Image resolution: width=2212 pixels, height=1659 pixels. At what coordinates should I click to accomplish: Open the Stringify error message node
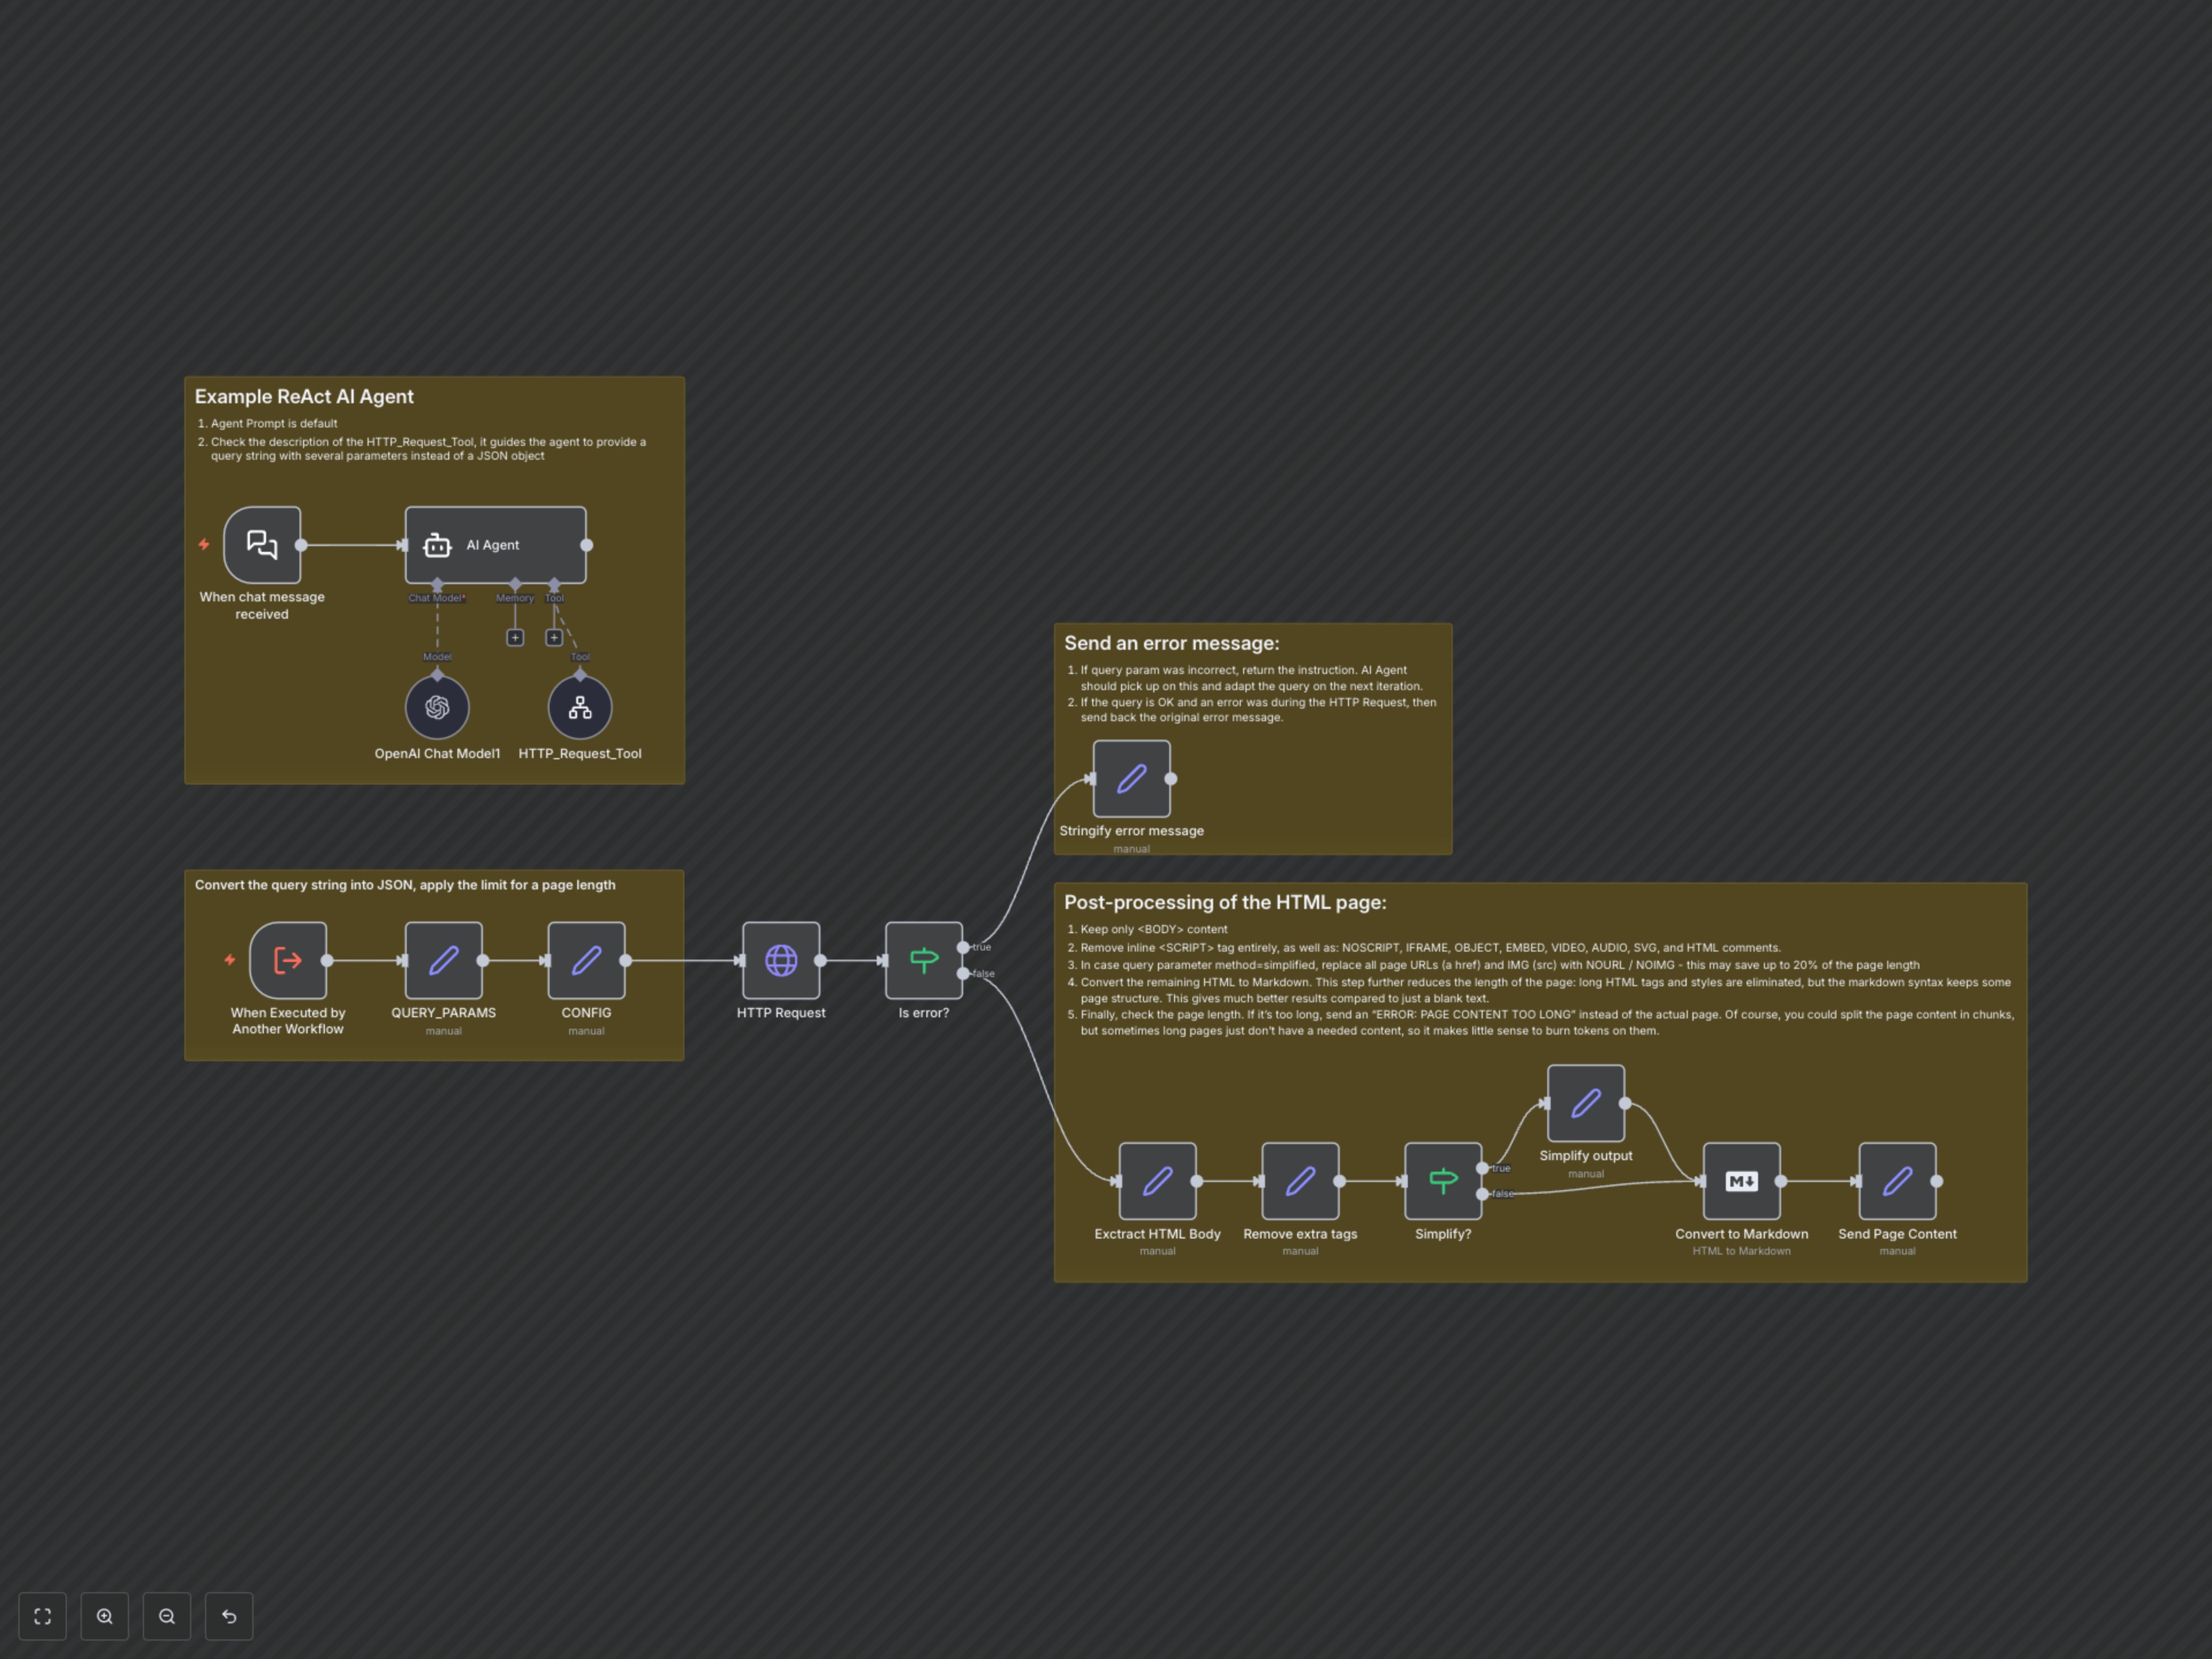[1131, 778]
